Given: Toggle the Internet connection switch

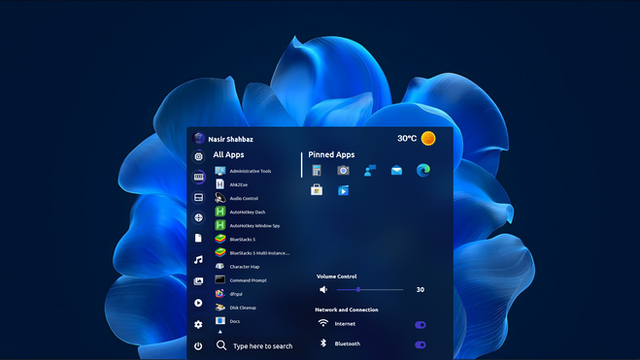Looking at the screenshot, I should pos(420,325).
